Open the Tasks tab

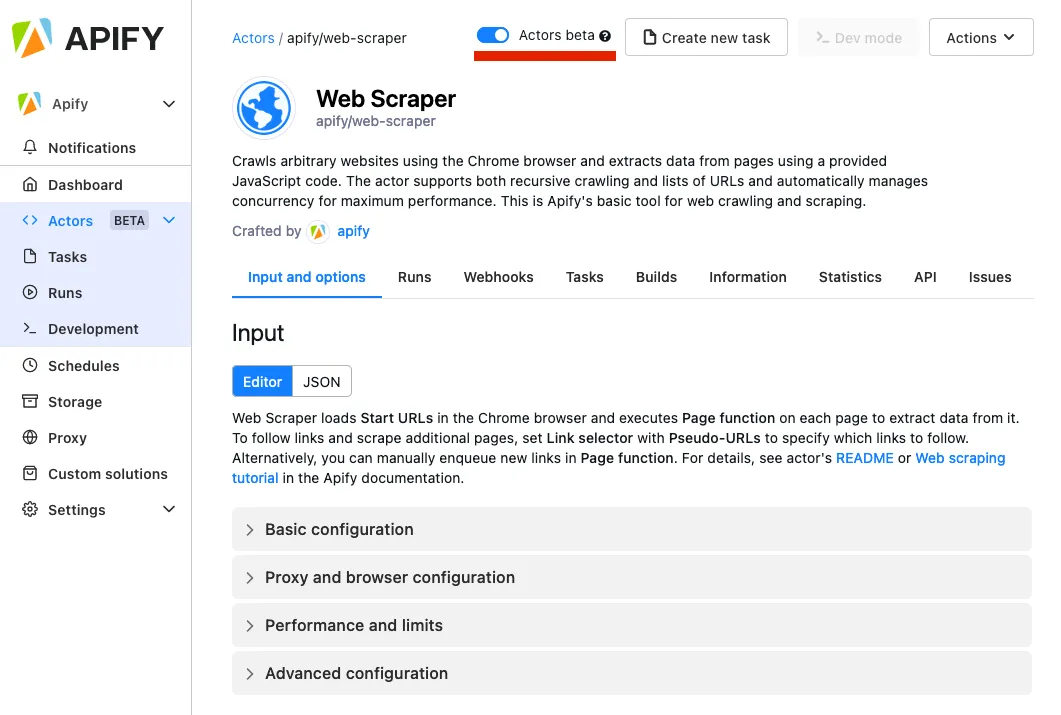tap(585, 277)
